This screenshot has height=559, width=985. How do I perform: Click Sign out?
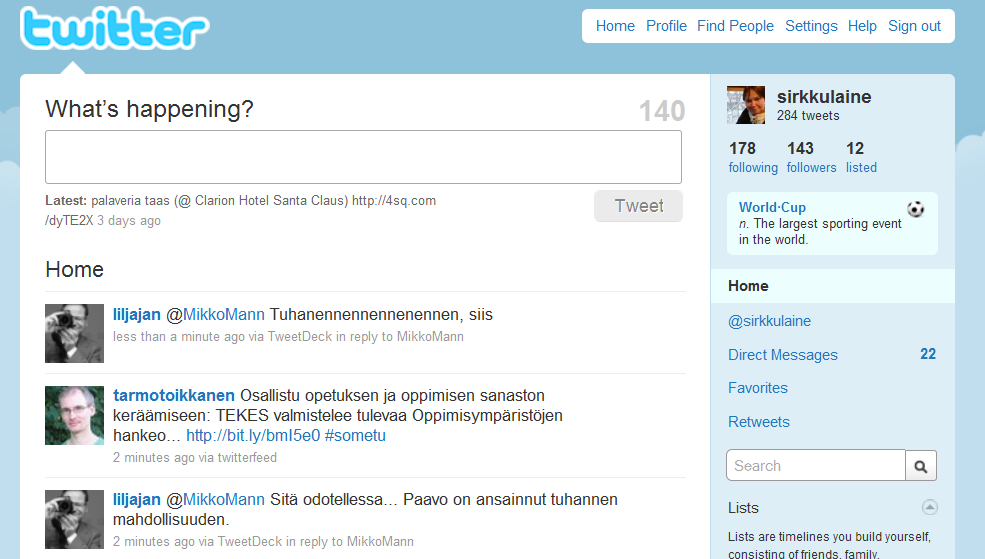click(914, 26)
